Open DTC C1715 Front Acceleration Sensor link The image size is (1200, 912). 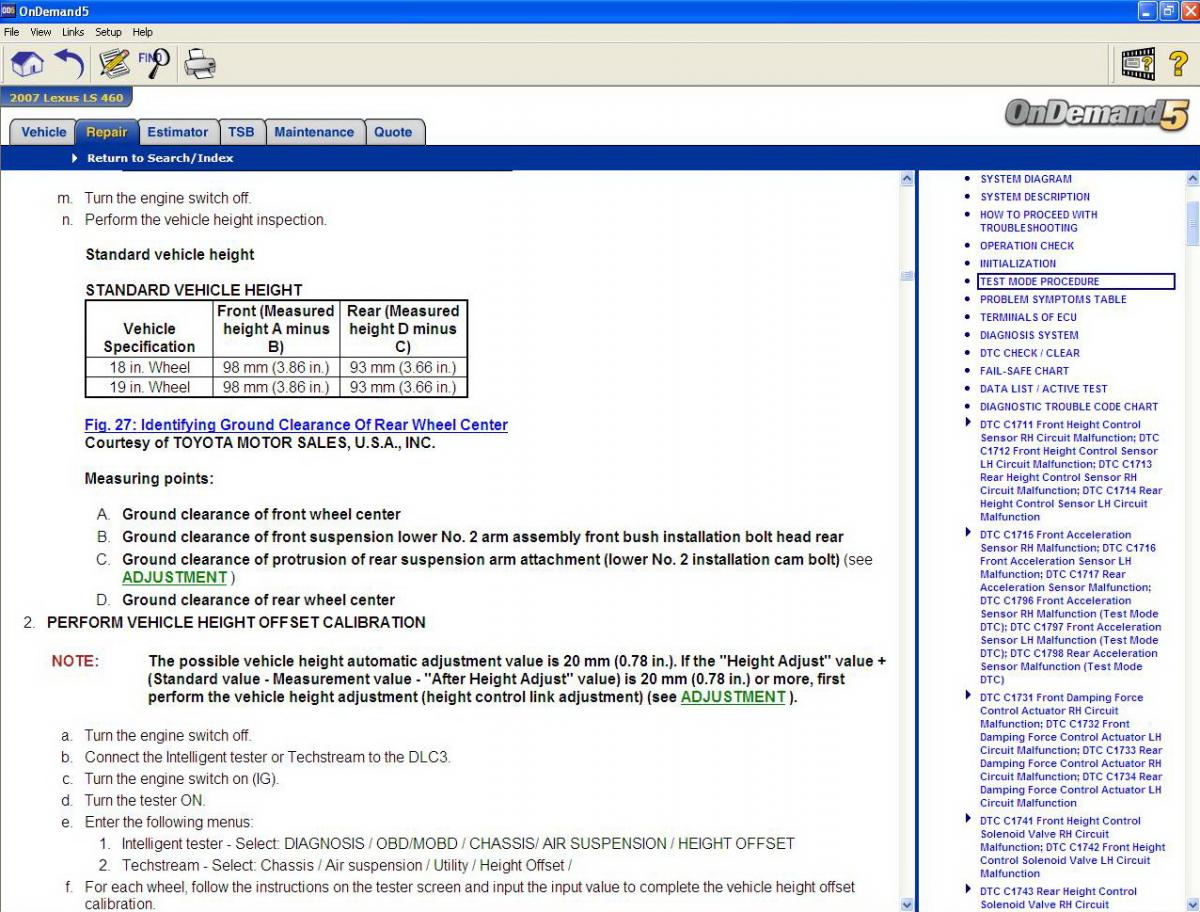[1069, 607]
